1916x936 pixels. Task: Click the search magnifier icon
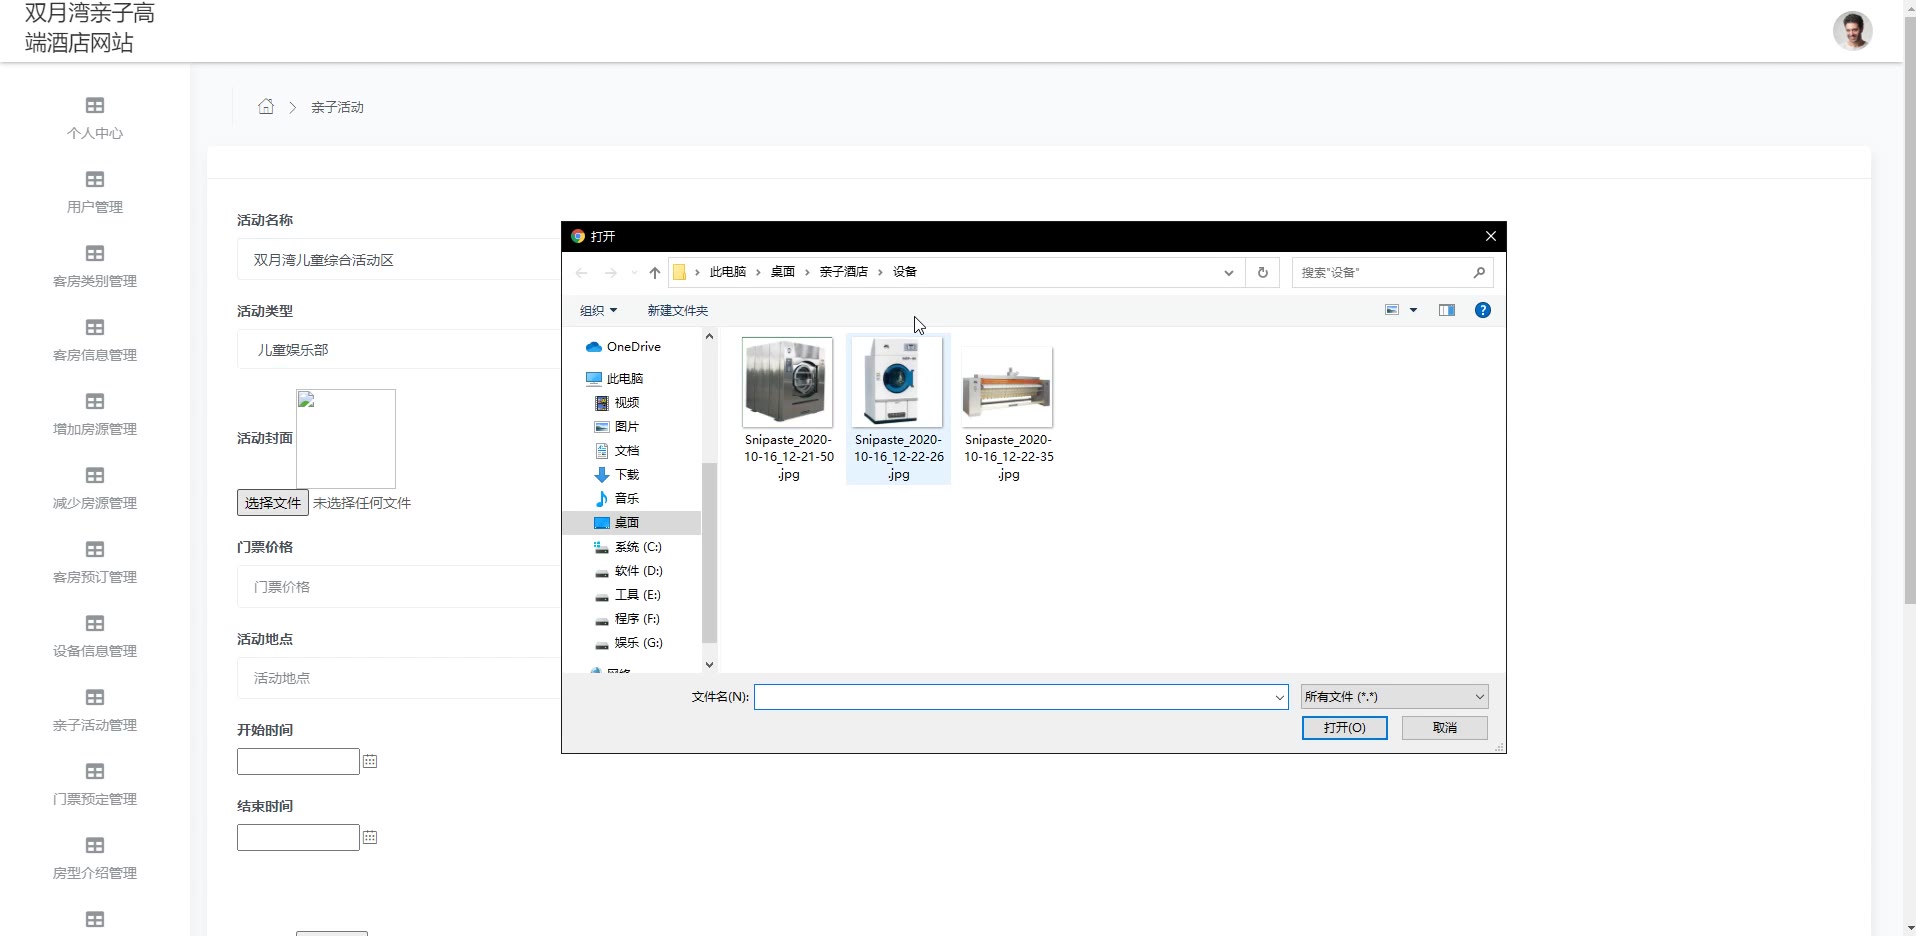coord(1479,273)
